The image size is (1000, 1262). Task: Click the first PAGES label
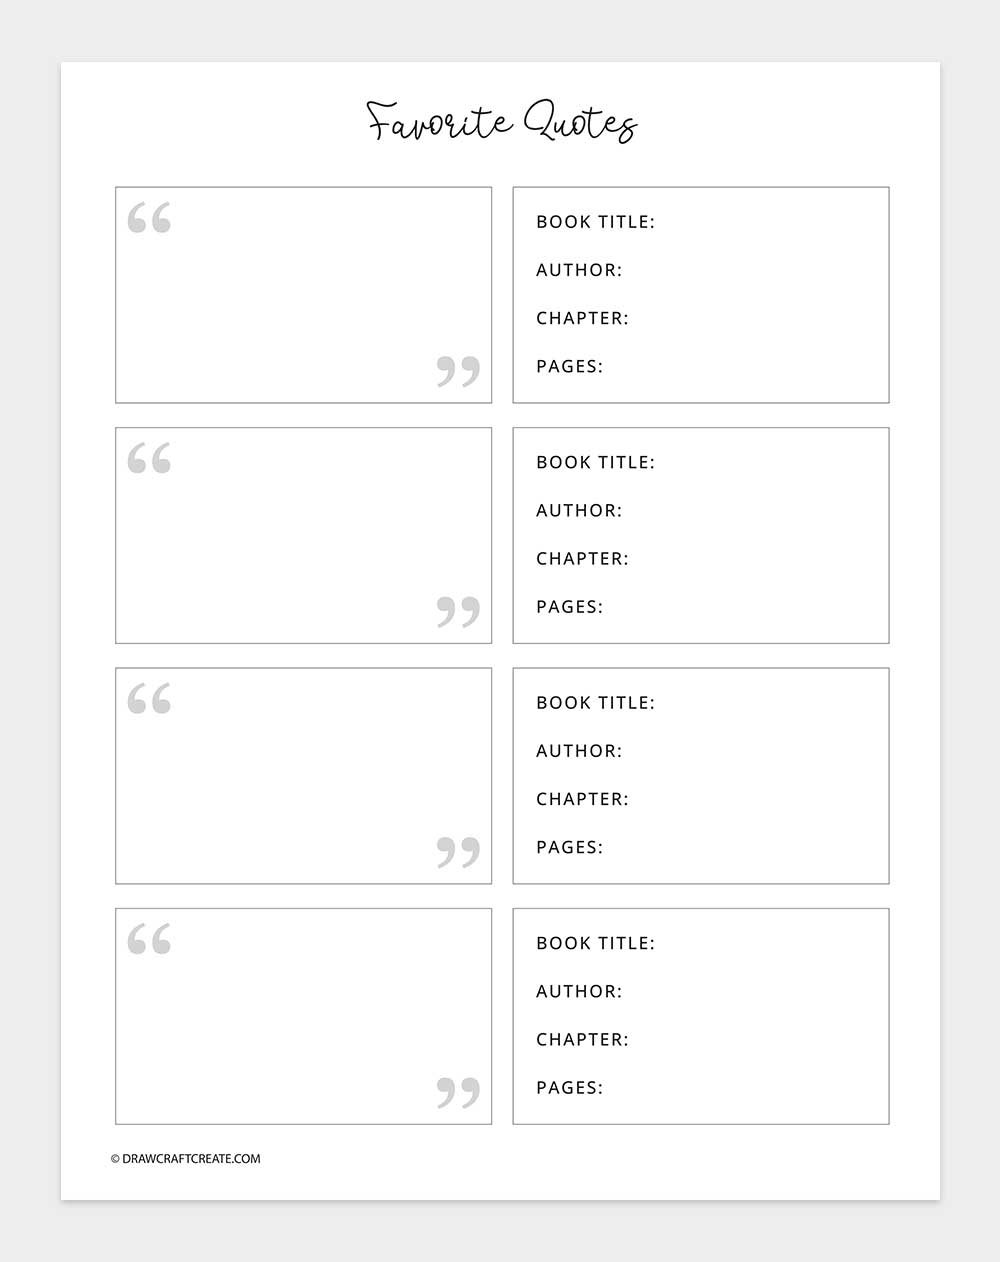coord(570,366)
